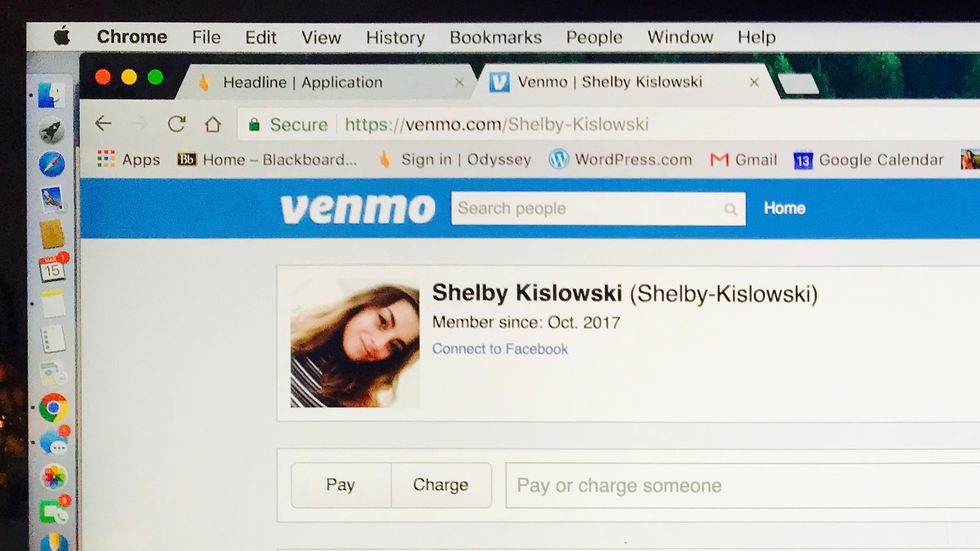Open the Bookmarks menu
The height and width of the screenshot is (551, 980).
[x=496, y=37]
